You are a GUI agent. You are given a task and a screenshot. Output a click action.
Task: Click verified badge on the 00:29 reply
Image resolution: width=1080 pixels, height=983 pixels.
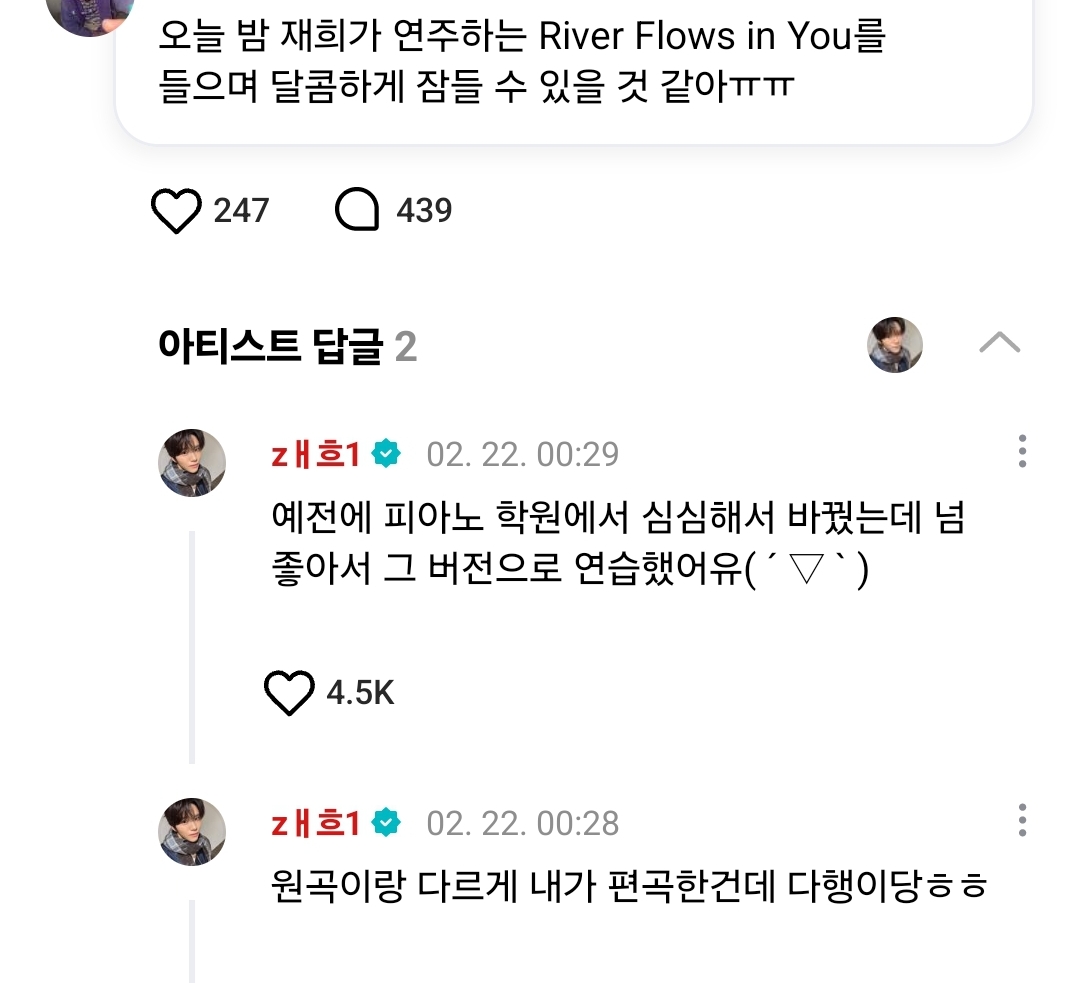386,455
